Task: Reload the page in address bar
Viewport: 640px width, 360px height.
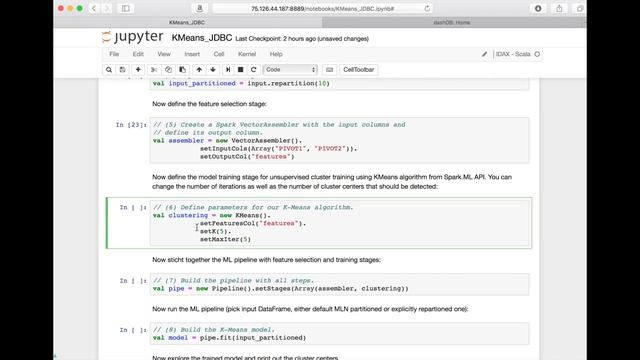Action: click(427, 8)
